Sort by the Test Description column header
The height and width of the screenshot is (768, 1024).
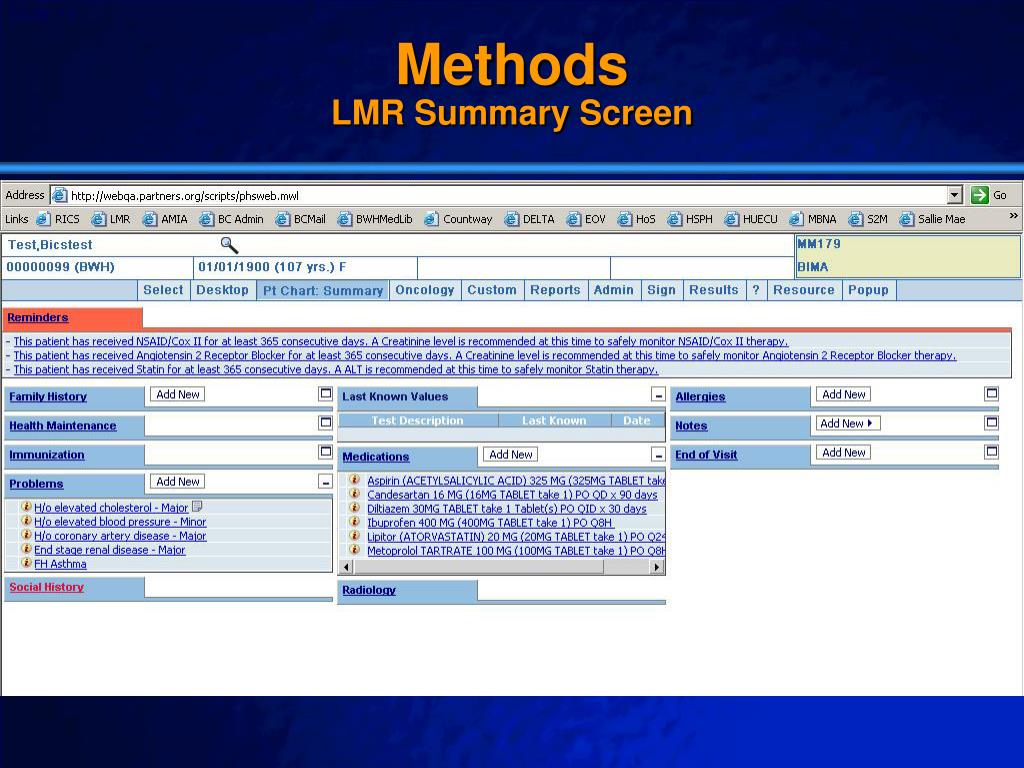pos(417,421)
